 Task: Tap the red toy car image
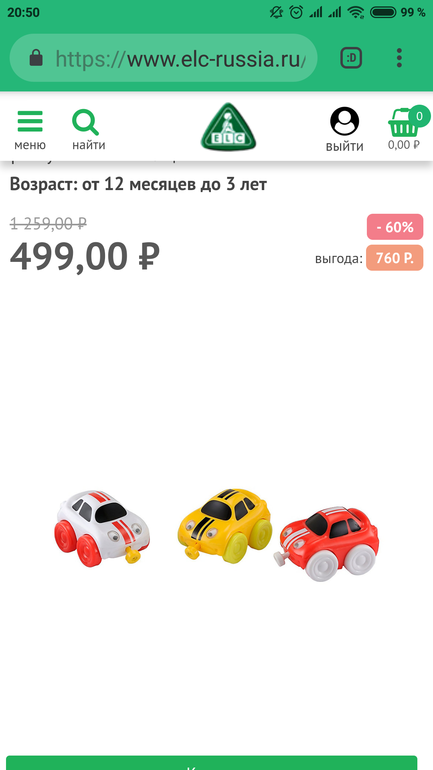coord(326,544)
